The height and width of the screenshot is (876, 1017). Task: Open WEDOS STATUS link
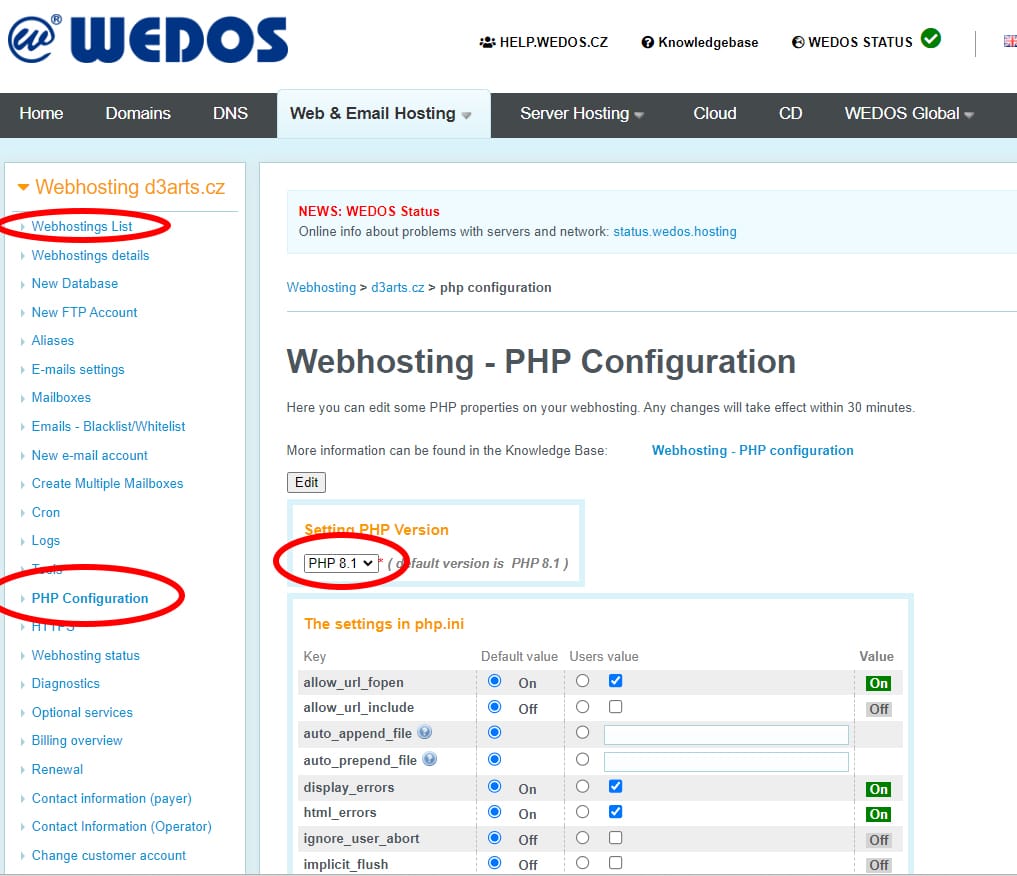852,42
